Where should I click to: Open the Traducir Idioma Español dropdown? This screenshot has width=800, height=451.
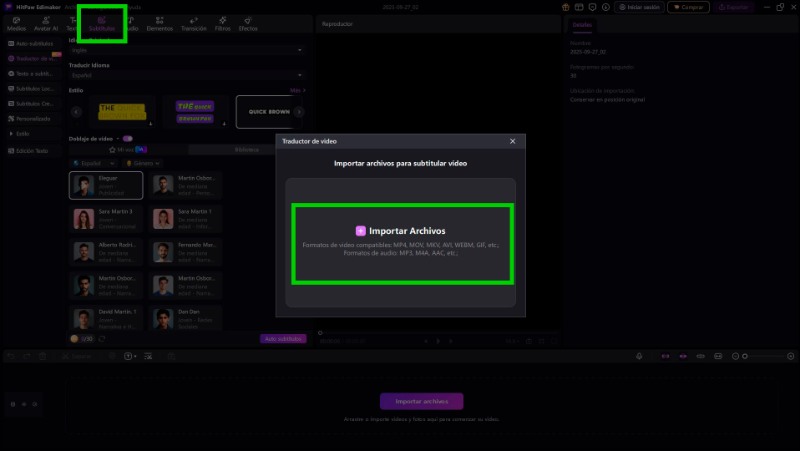coord(187,75)
